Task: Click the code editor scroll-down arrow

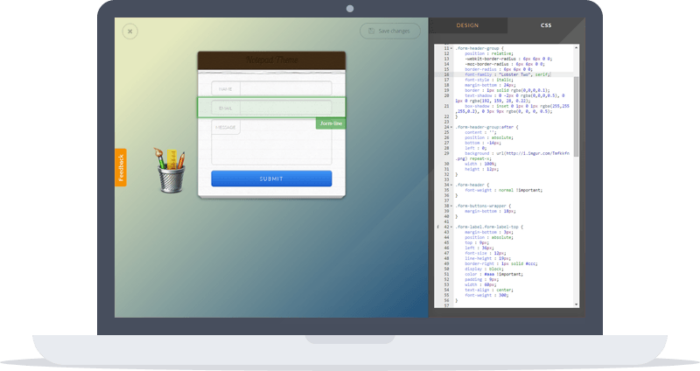Action: (x=576, y=304)
